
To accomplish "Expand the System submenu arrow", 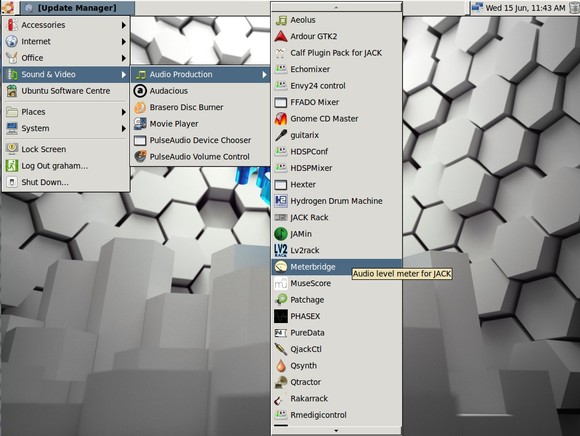I will tap(124, 128).
